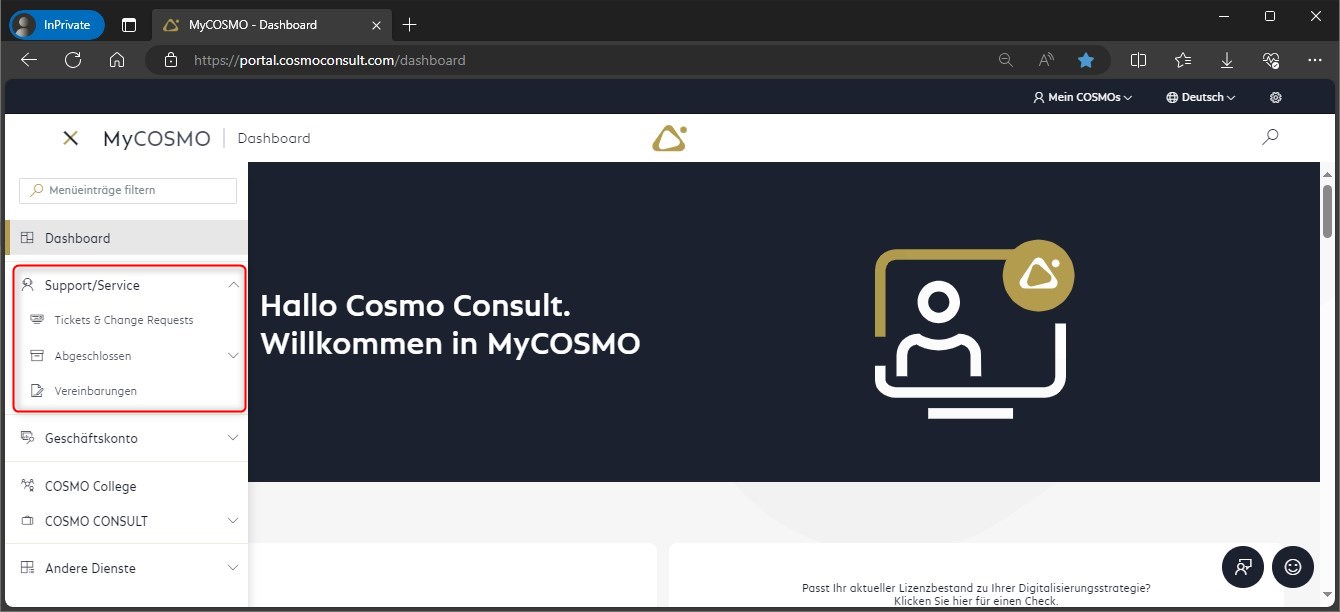1340x612 pixels.
Task: Click the Menüeinträge filtern input field
Action: (x=127, y=190)
